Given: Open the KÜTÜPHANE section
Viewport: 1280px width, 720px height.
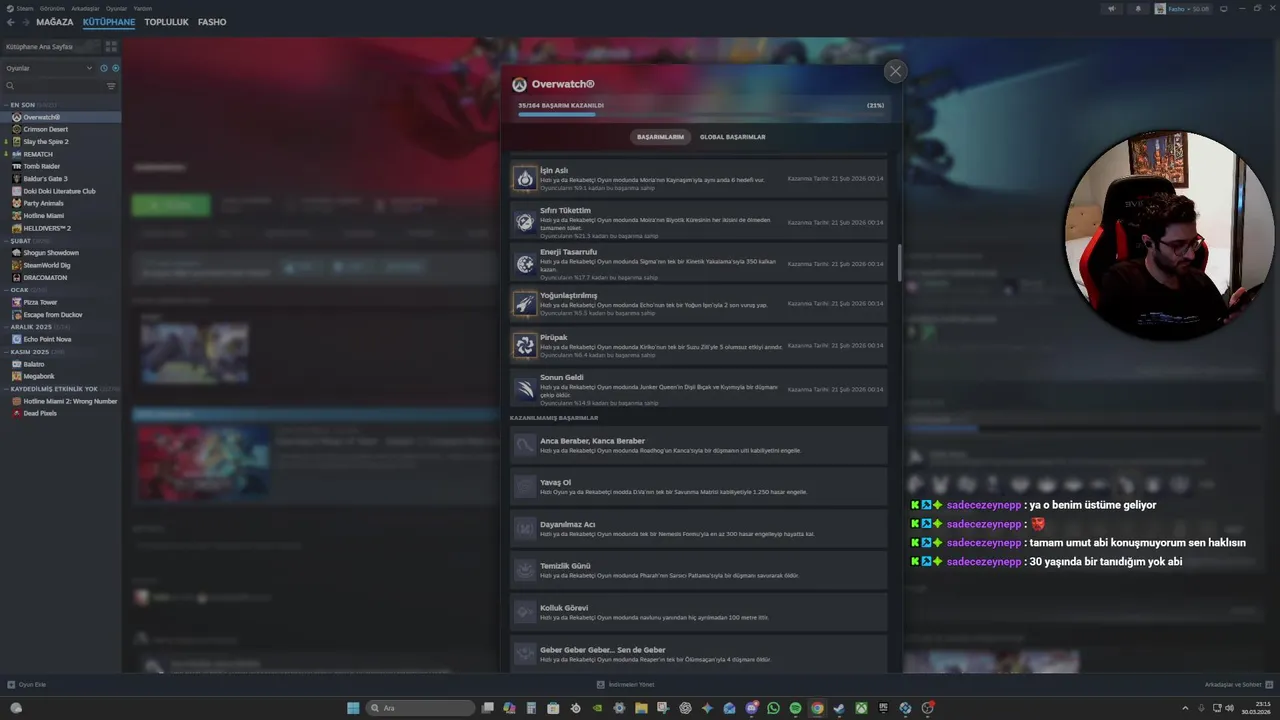Looking at the screenshot, I should pyautogui.click(x=109, y=22).
